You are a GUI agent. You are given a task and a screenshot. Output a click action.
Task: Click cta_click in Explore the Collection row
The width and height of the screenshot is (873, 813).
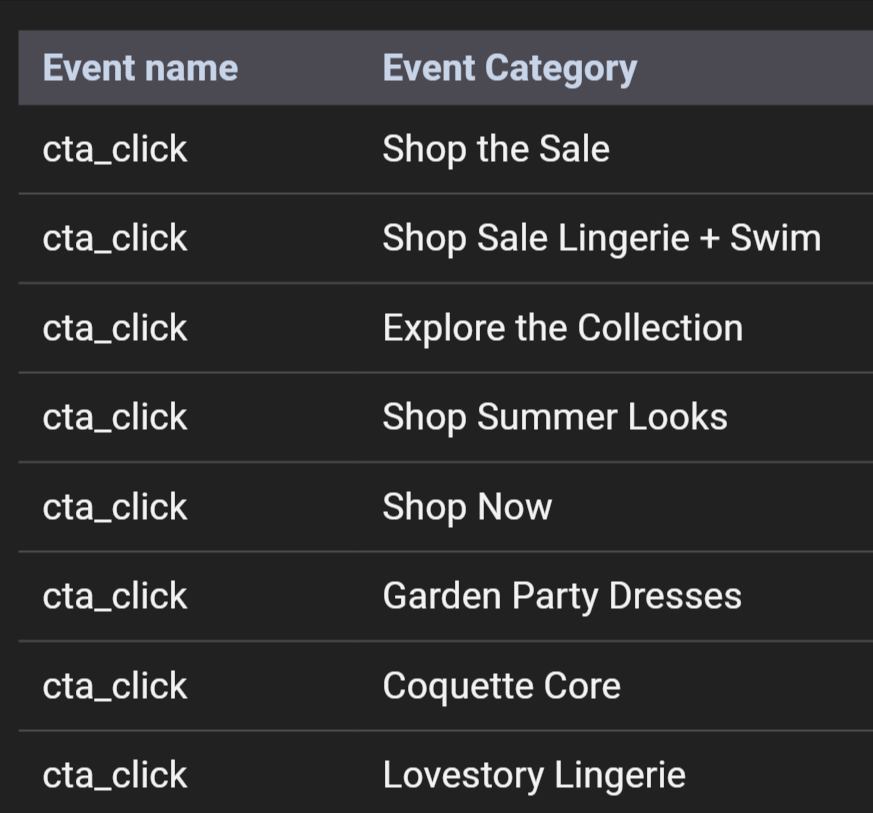pos(115,328)
